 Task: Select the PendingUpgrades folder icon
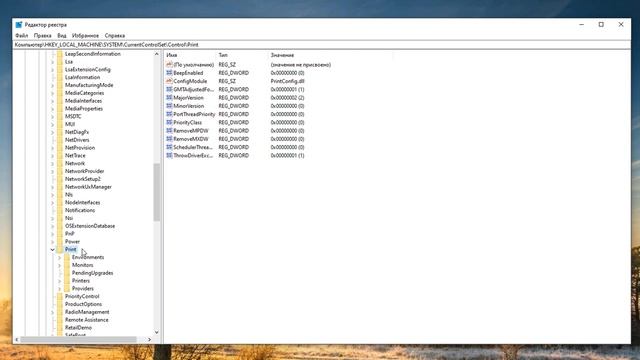coord(67,273)
